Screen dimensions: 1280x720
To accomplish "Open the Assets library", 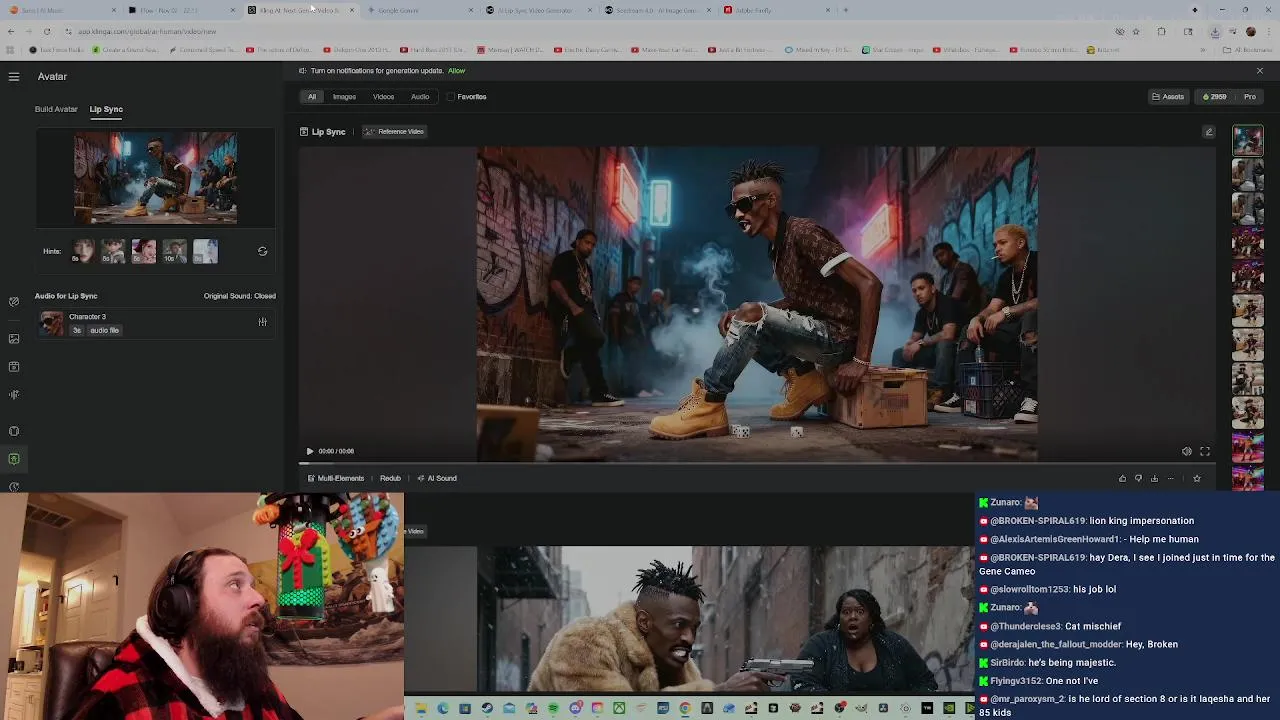I will point(1168,97).
